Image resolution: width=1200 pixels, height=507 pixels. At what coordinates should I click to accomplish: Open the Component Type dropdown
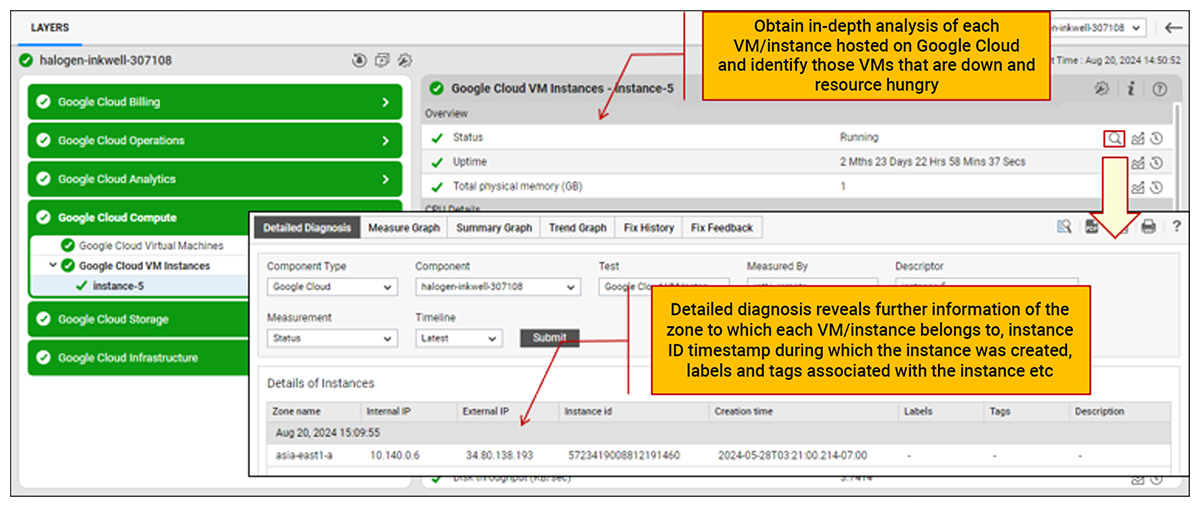(x=333, y=287)
